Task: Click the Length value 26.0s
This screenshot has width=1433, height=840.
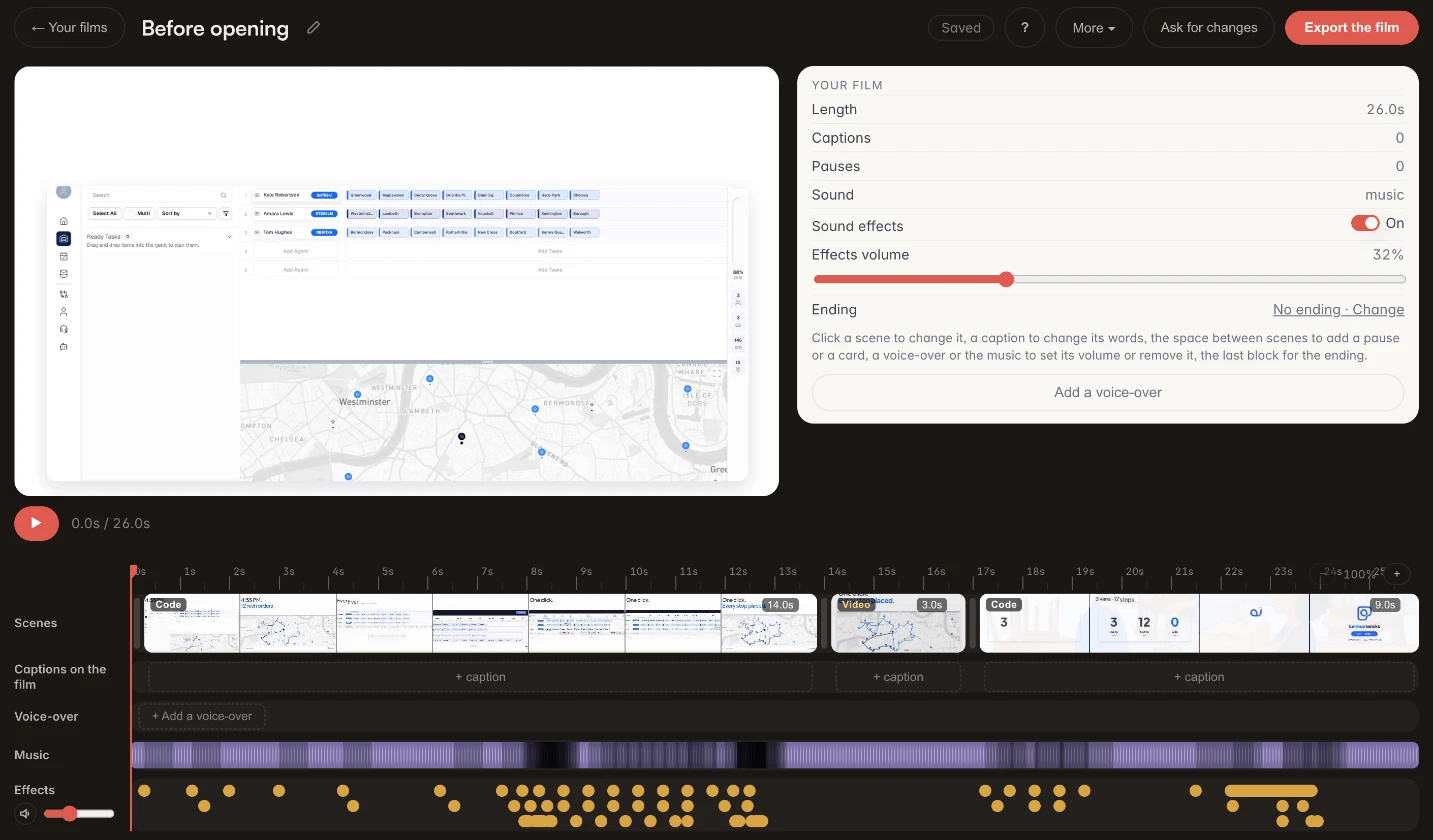Action: [1385, 110]
